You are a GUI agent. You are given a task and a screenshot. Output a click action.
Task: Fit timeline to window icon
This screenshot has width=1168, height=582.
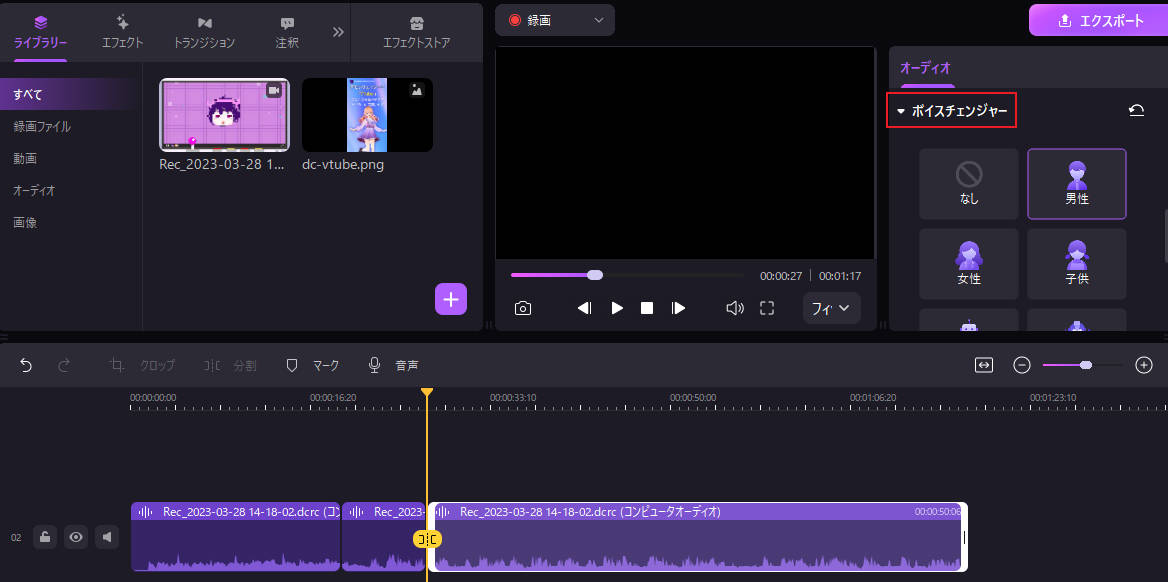pyautogui.click(x=984, y=365)
